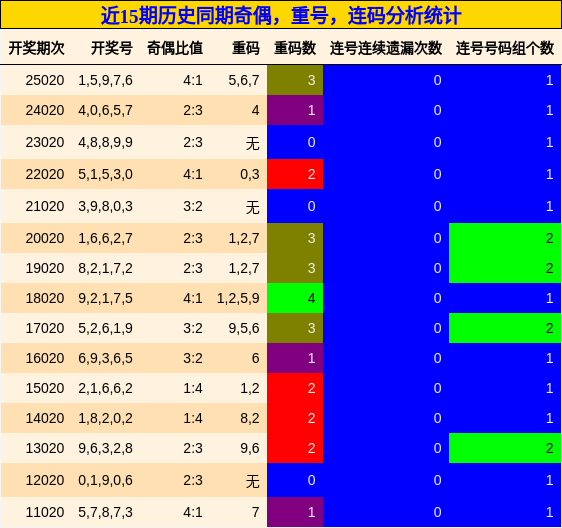Click period cell 23020
Screen dimensions: 562x528
point(45,142)
